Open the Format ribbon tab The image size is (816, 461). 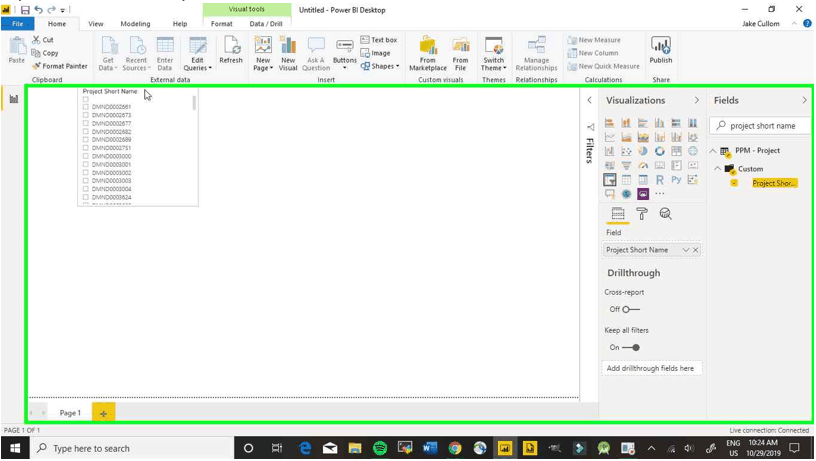[x=221, y=23]
